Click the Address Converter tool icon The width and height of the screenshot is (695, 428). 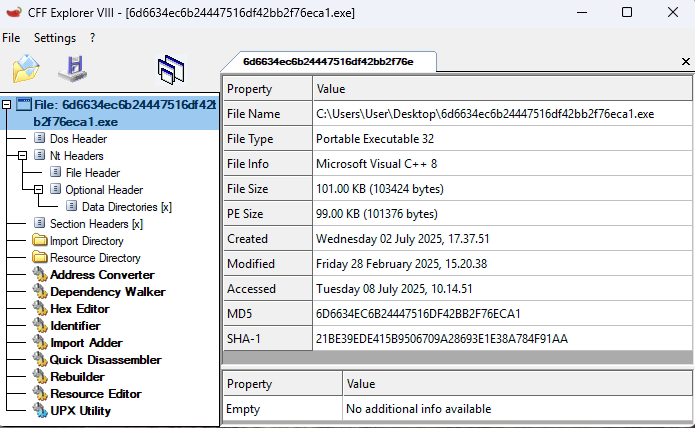[40, 274]
